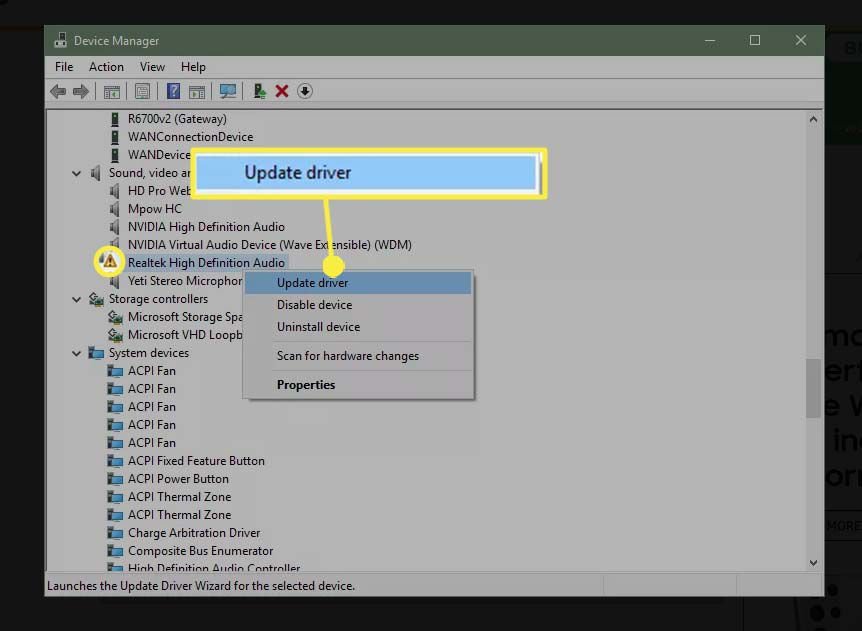Click the Charge Arbitration Driver icon

115,533
